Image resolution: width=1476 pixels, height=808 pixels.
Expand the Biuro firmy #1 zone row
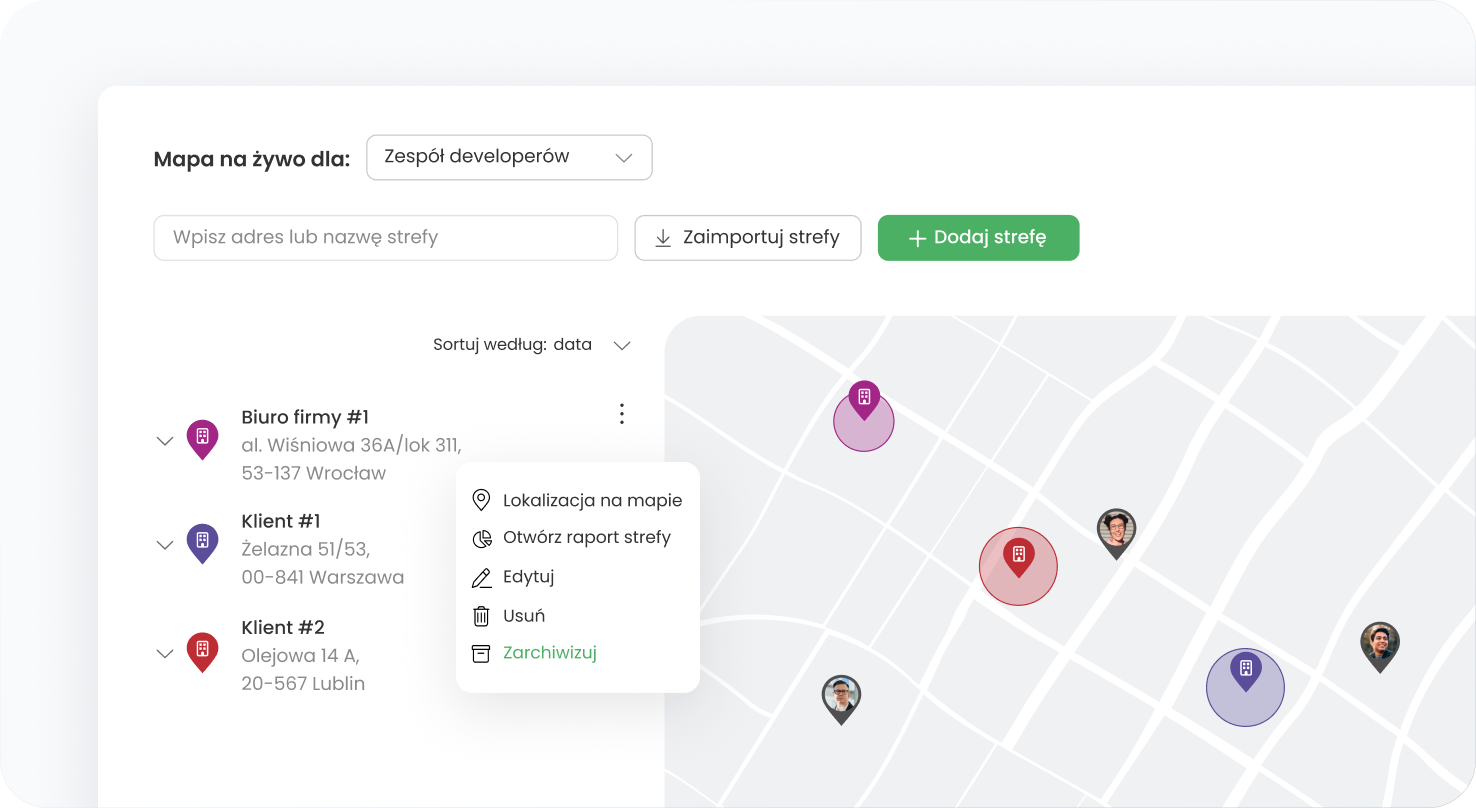point(165,441)
